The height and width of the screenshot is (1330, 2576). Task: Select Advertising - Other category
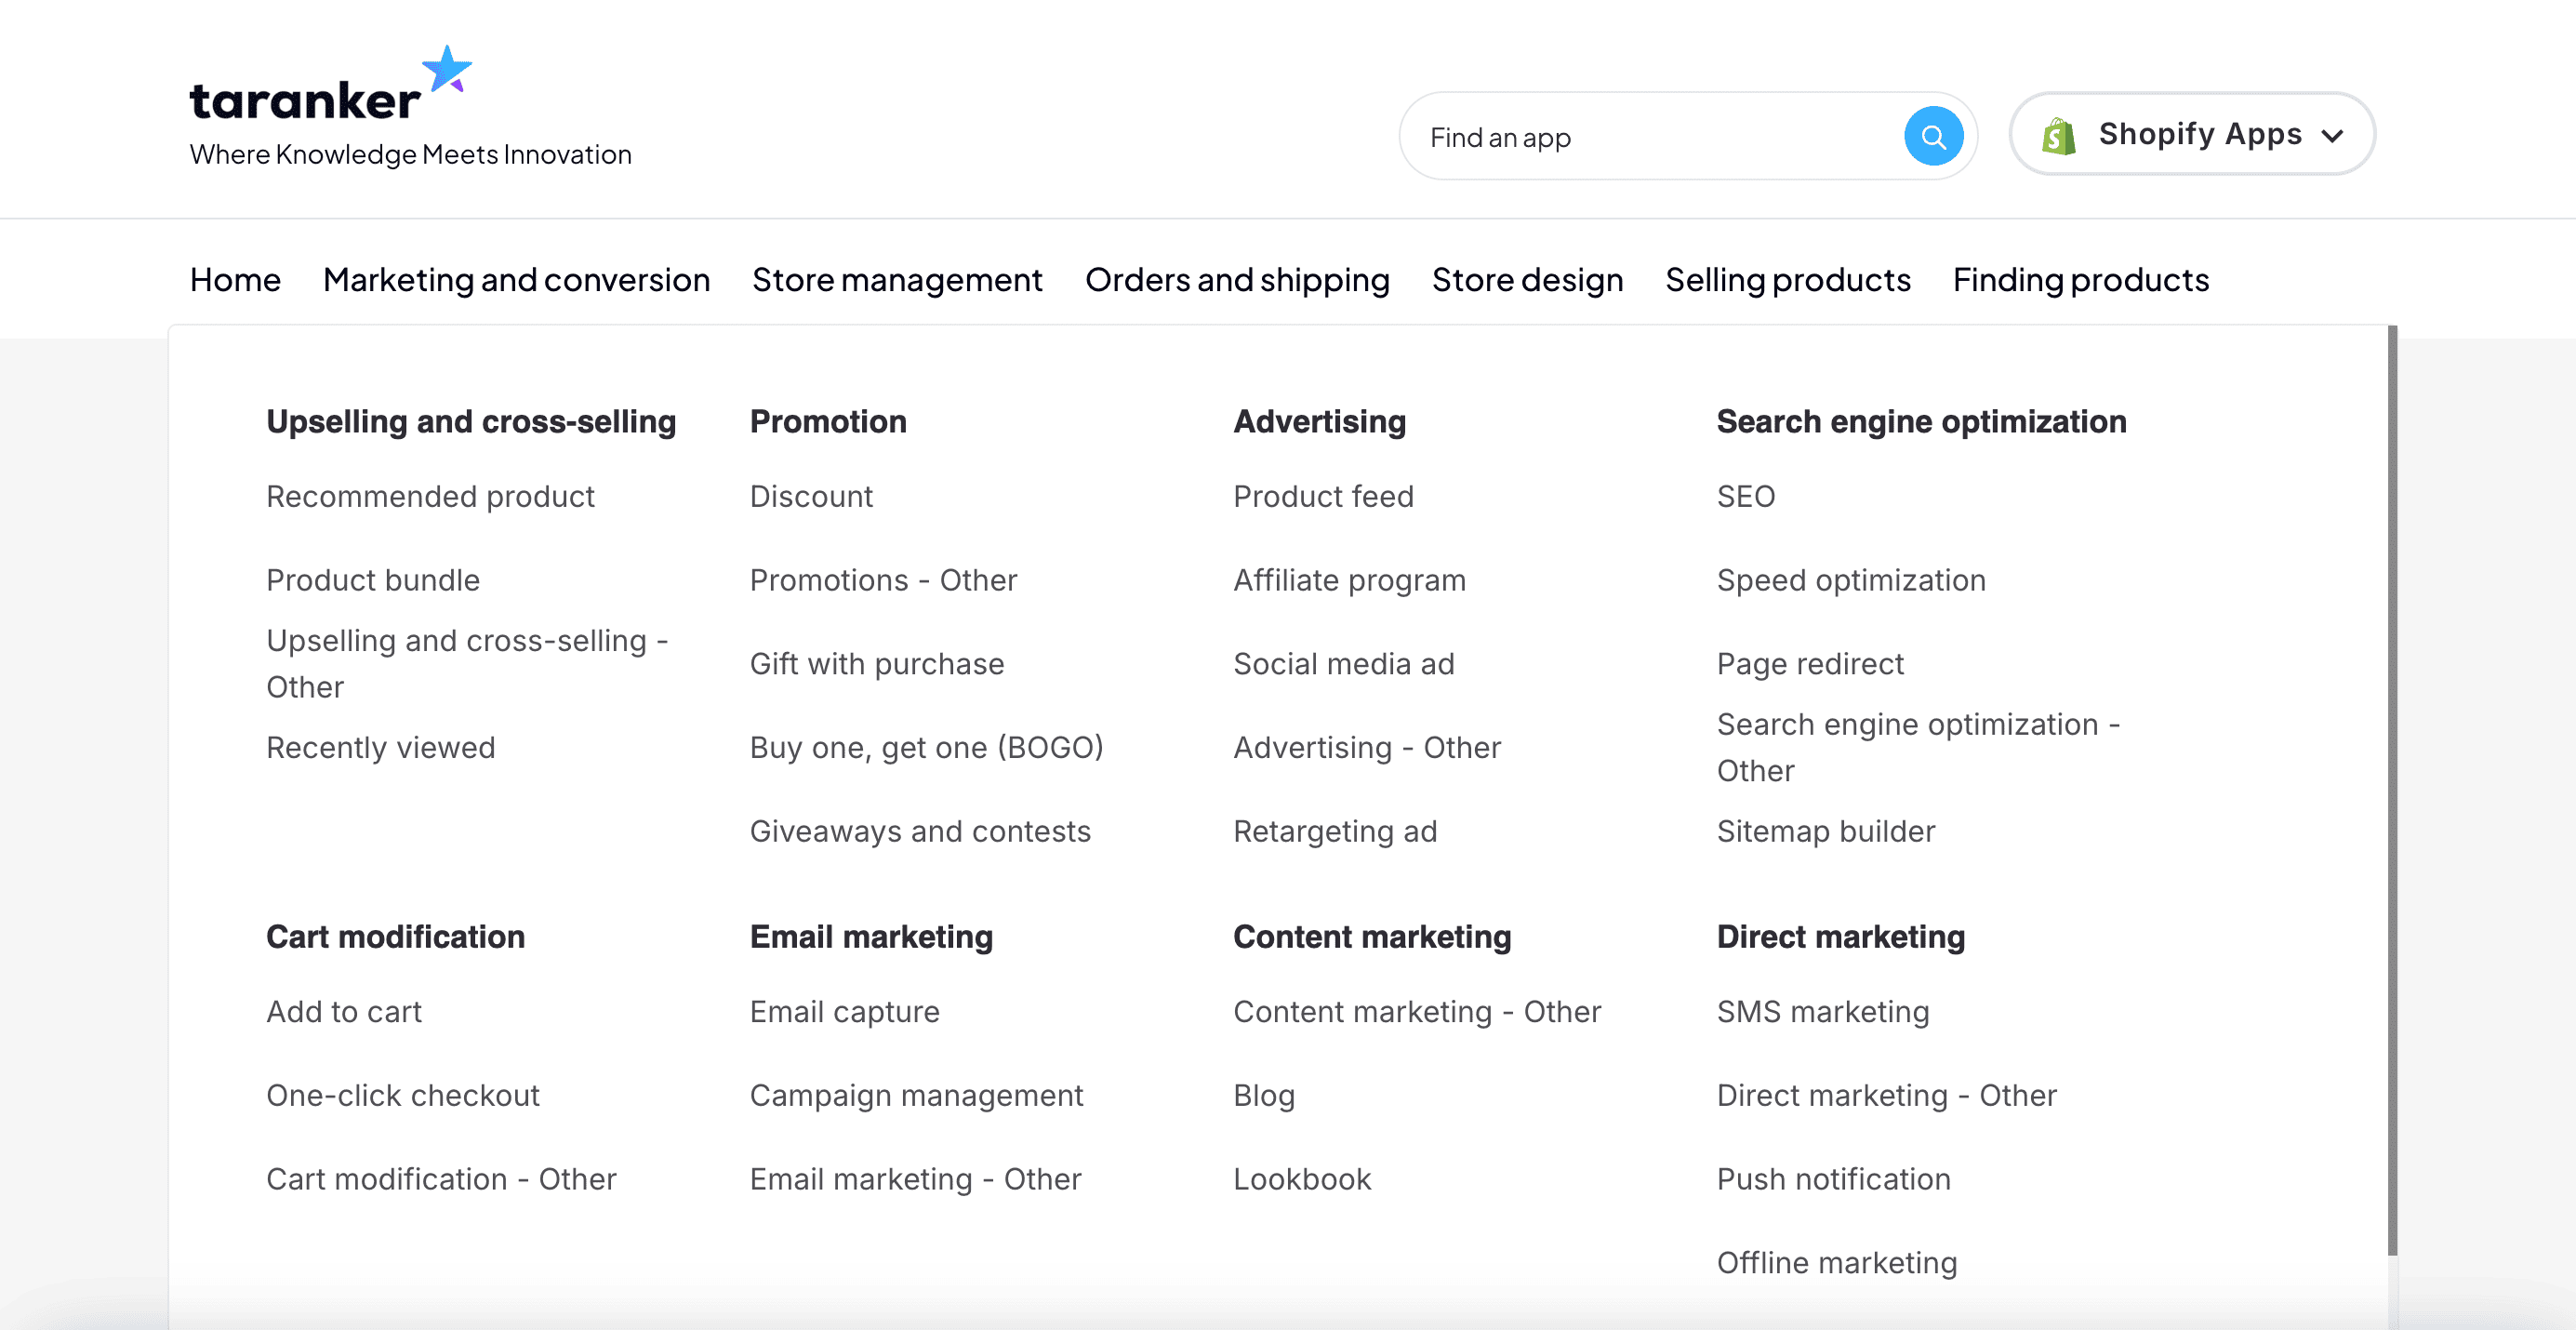point(1367,748)
